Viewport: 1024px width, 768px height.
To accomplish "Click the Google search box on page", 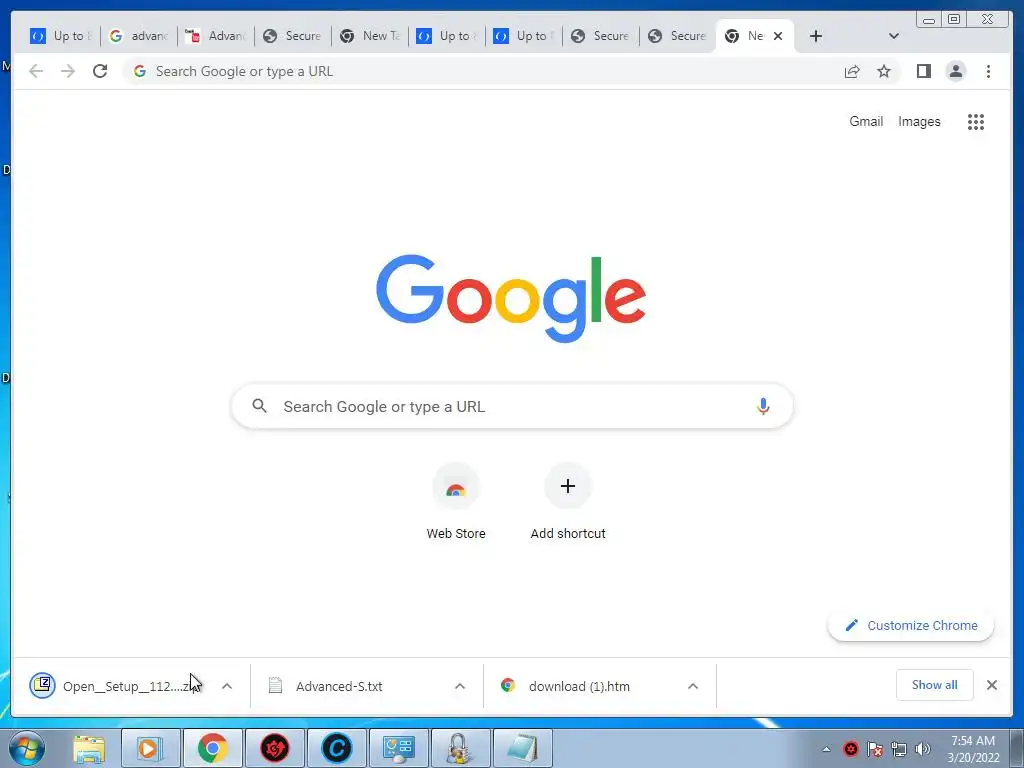I will click(512, 406).
